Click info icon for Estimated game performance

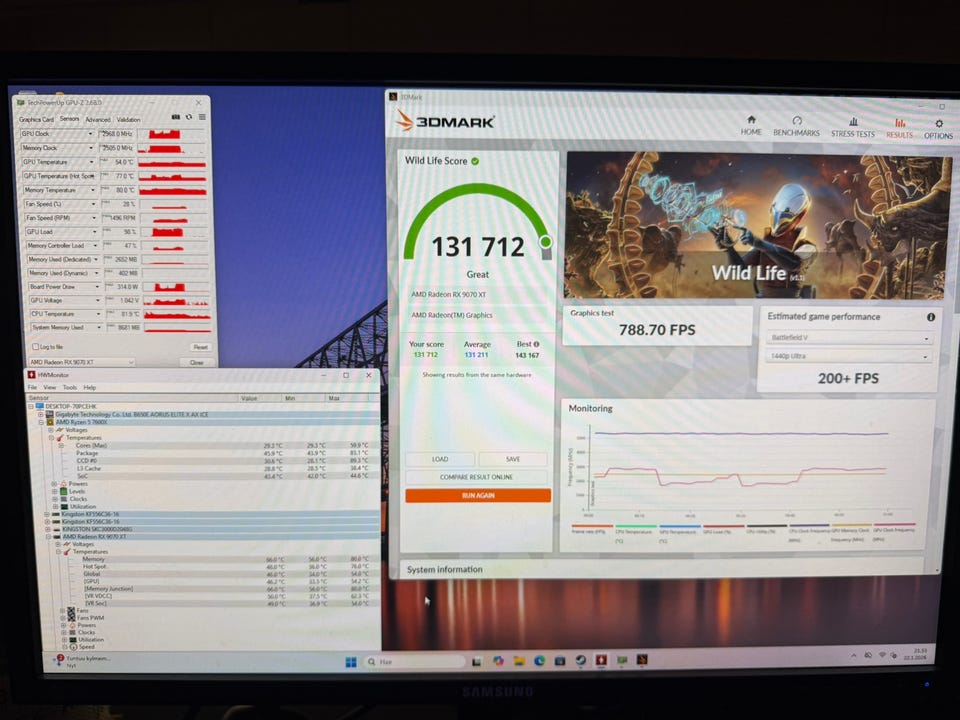(931, 317)
